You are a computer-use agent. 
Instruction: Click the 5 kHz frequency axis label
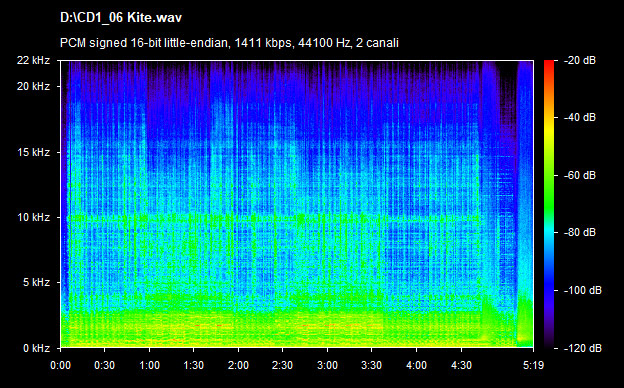tap(36, 283)
